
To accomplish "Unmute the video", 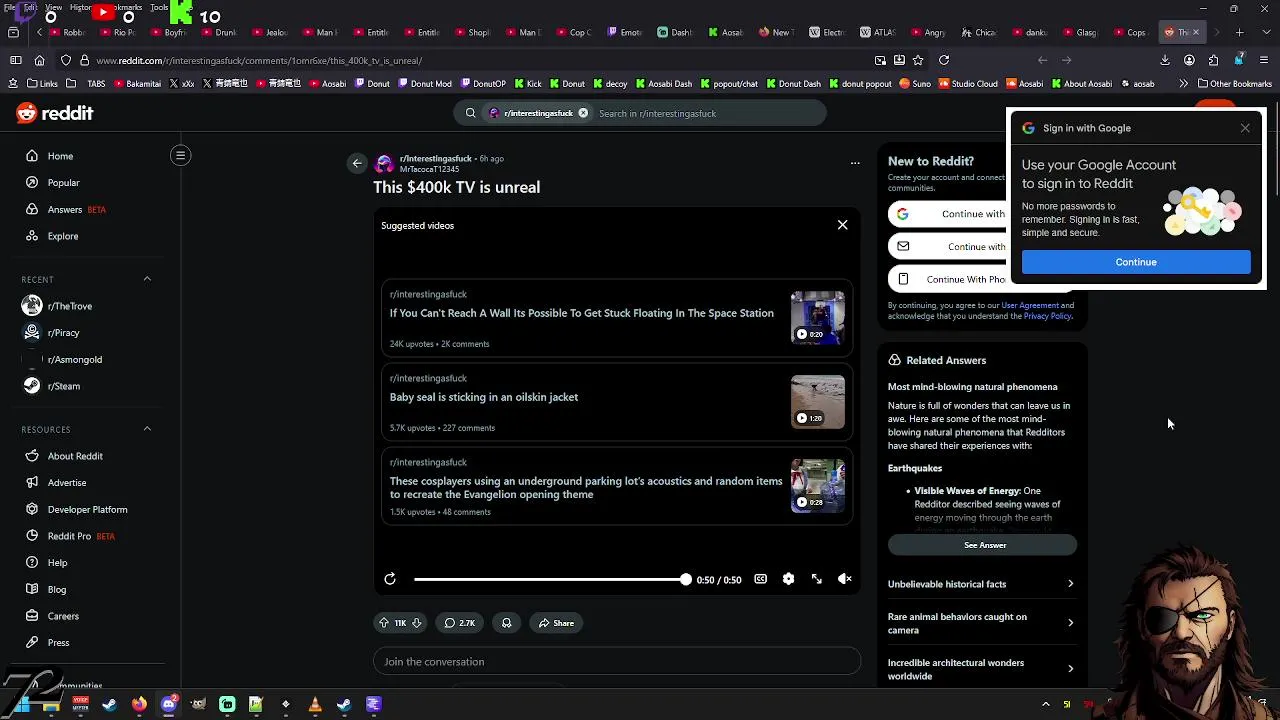I will coord(845,579).
